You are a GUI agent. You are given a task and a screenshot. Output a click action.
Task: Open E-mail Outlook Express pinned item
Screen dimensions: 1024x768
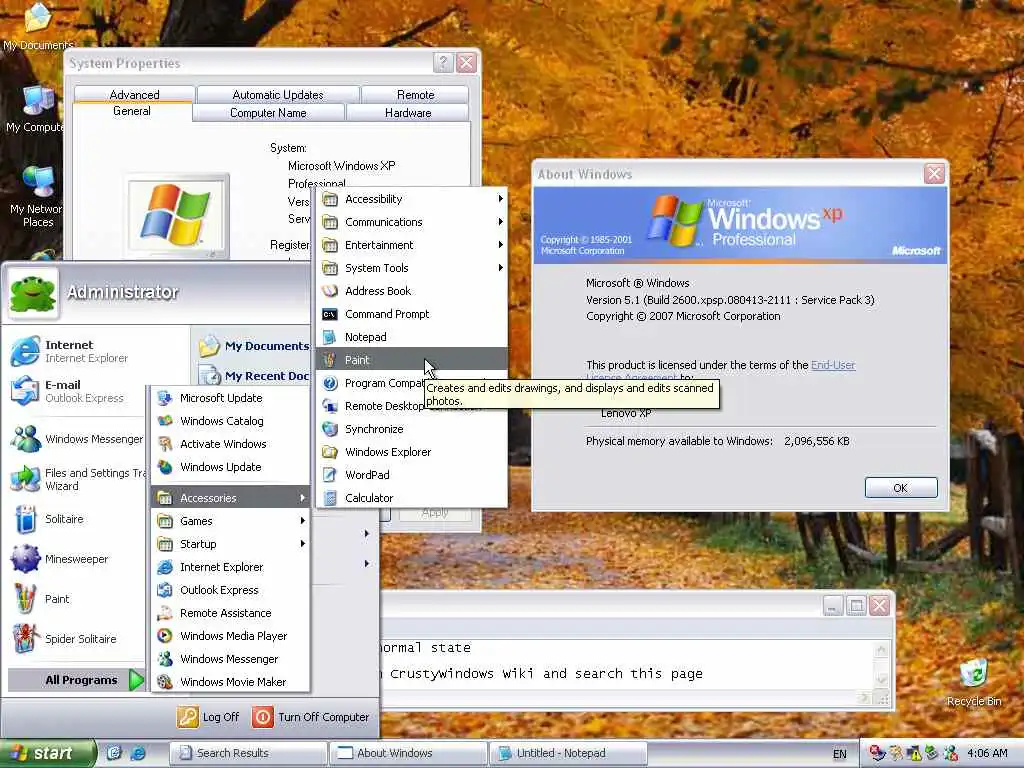click(x=75, y=391)
